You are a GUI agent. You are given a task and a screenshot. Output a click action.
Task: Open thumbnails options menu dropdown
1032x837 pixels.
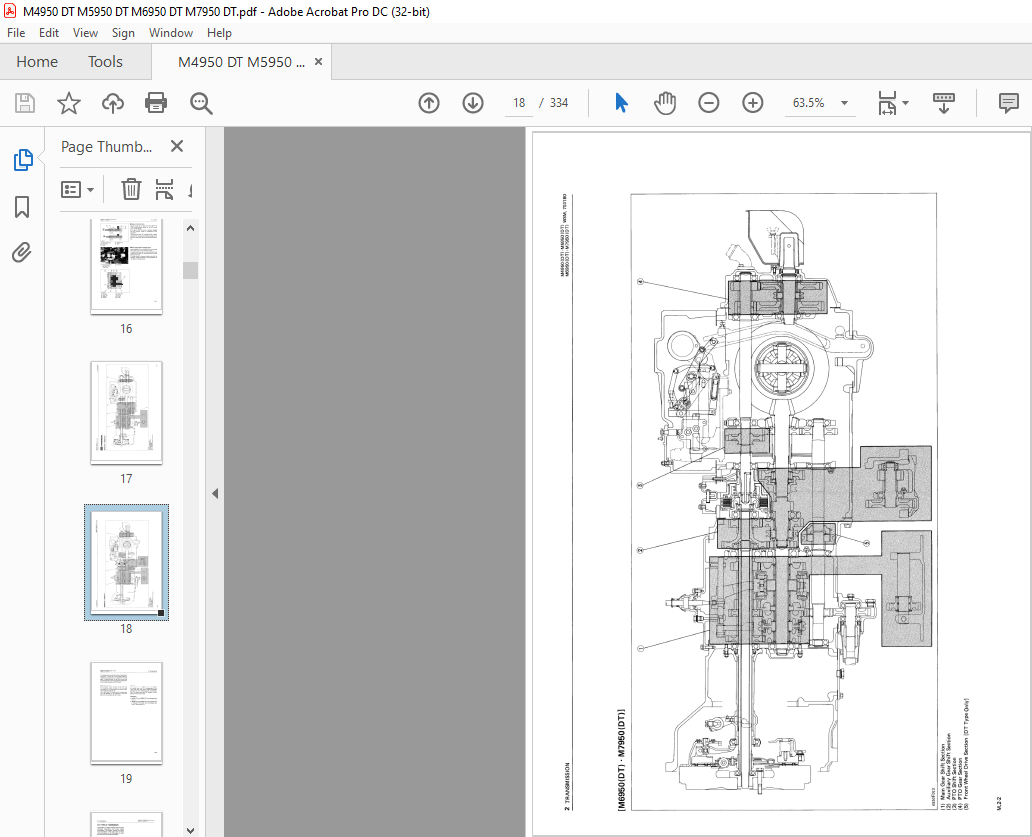(78, 190)
